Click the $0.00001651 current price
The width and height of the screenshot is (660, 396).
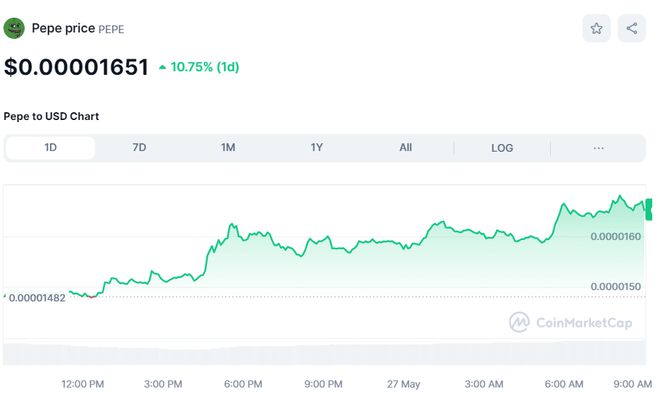tap(76, 67)
